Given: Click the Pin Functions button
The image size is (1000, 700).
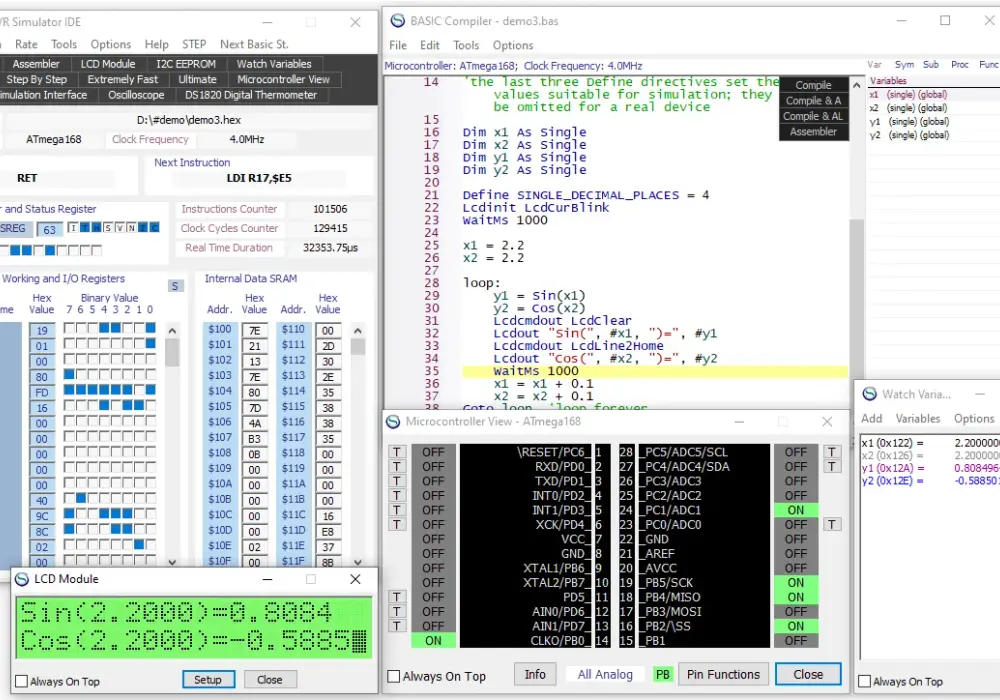Looking at the screenshot, I should pyautogui.click(x=723, y=674).
